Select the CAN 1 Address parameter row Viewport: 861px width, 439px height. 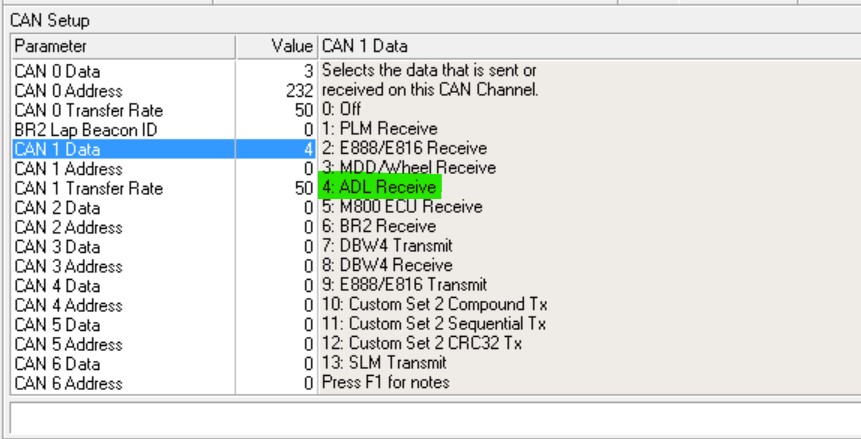point(164,169)
